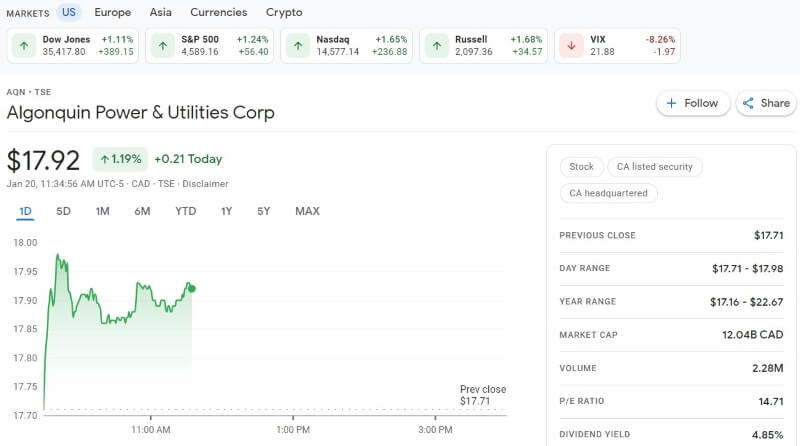Viewport: 800px width, 446px height.
Task: Click the plus icon in Follow button
Action: pyautogui.click(x=671, y=103)
